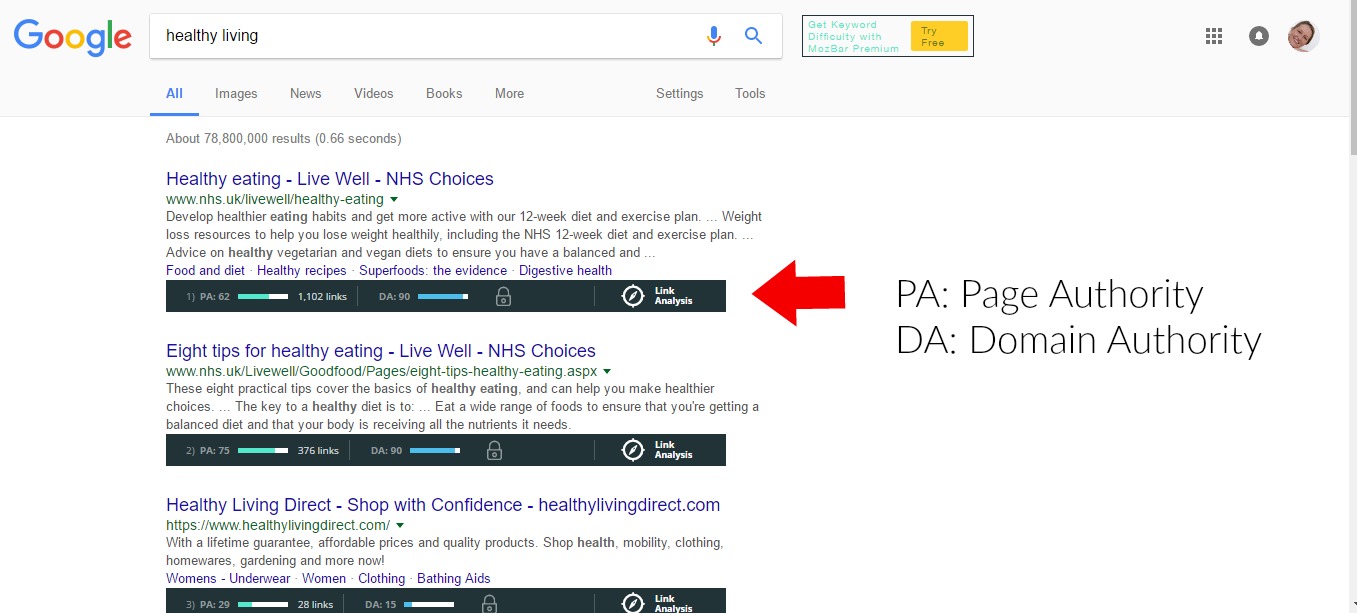Image resolution: width=1357 pixels, height=613 pixels.
Task: Open the 'Food and diet' sitelink
Action: (x=205, y=271)
